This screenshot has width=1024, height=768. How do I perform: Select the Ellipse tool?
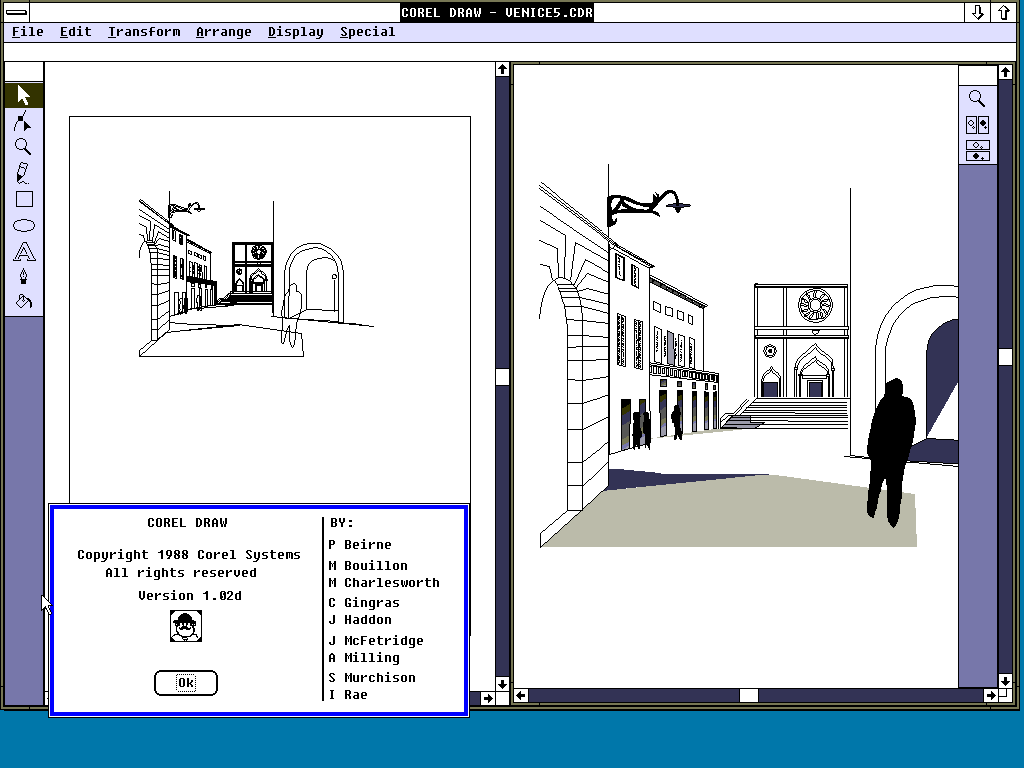pos(24,225)
